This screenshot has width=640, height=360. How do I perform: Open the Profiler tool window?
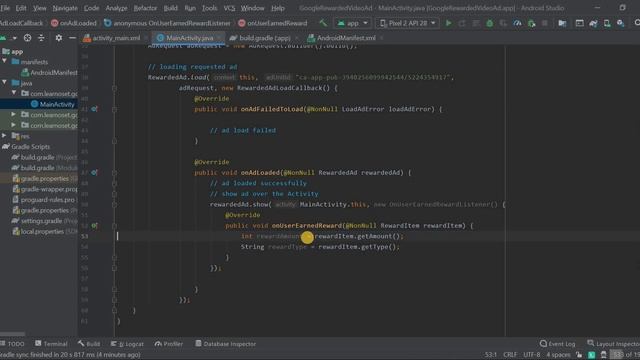[169, 344]
